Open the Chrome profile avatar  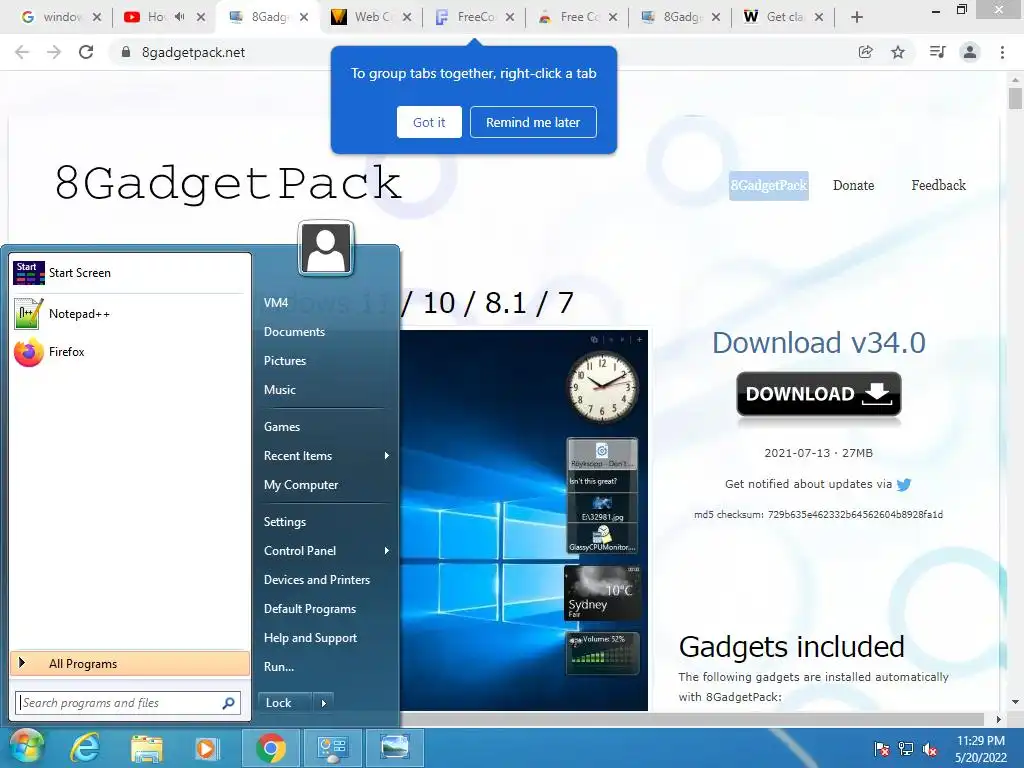pyautogui.click(x=970, y=52)
